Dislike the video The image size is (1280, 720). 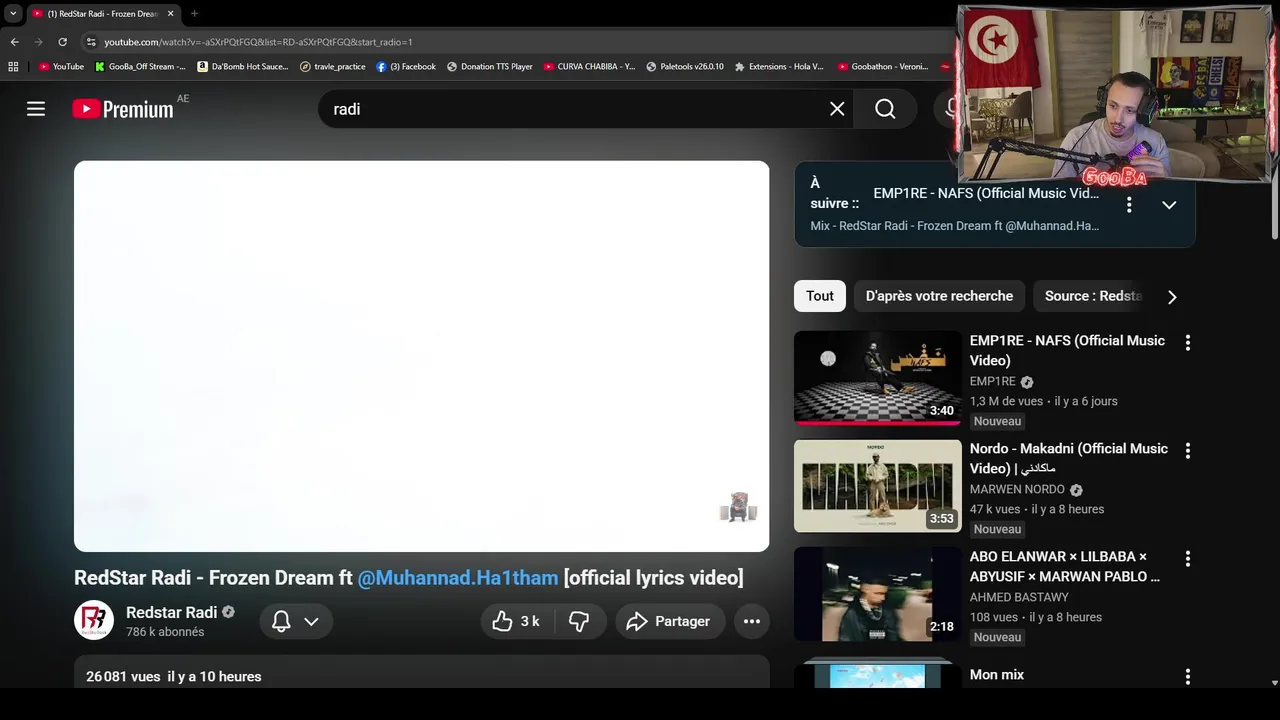579,621
